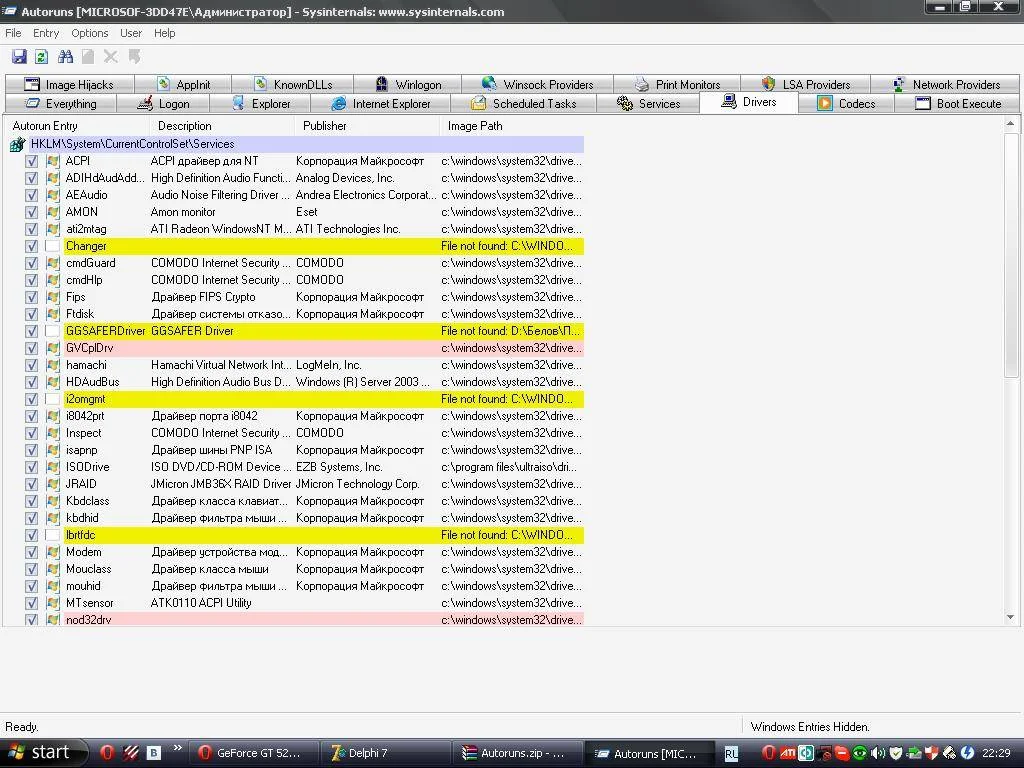
Task: Click the Jump To toolbar icon
Action: 135,57
